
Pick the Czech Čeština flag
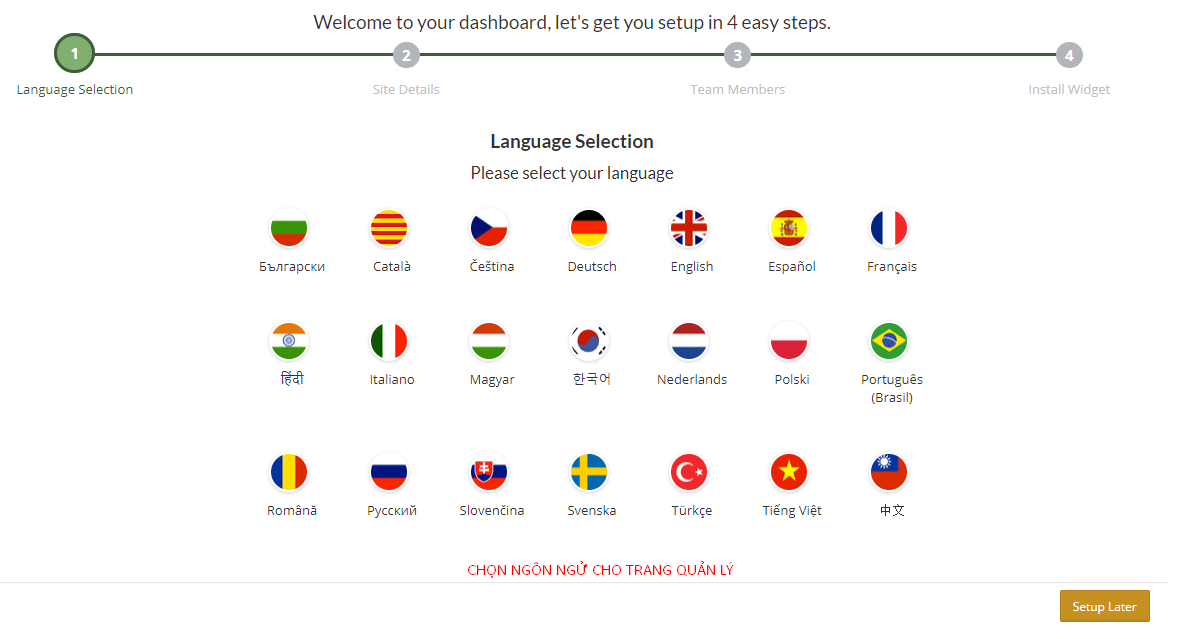coord(488,229)
